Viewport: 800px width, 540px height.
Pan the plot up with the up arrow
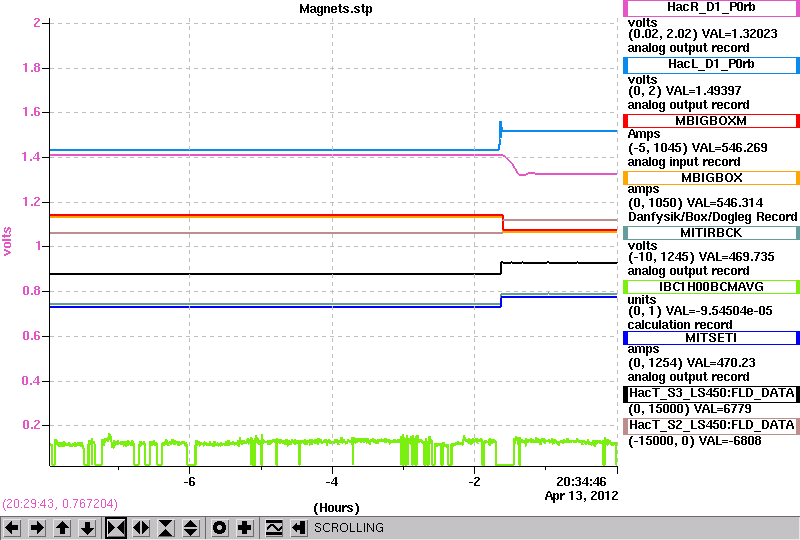coord(63,528)
